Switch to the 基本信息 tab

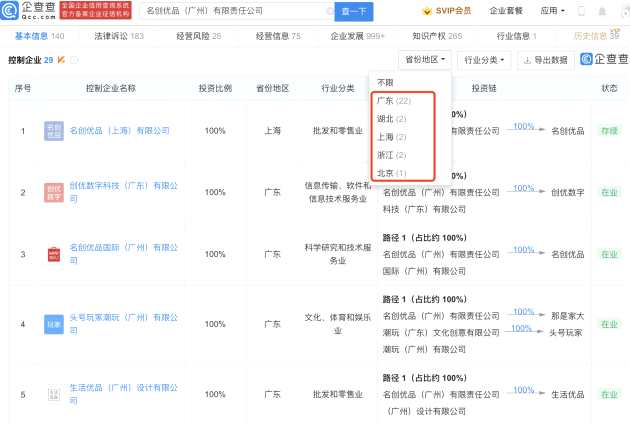click(39, 36)
